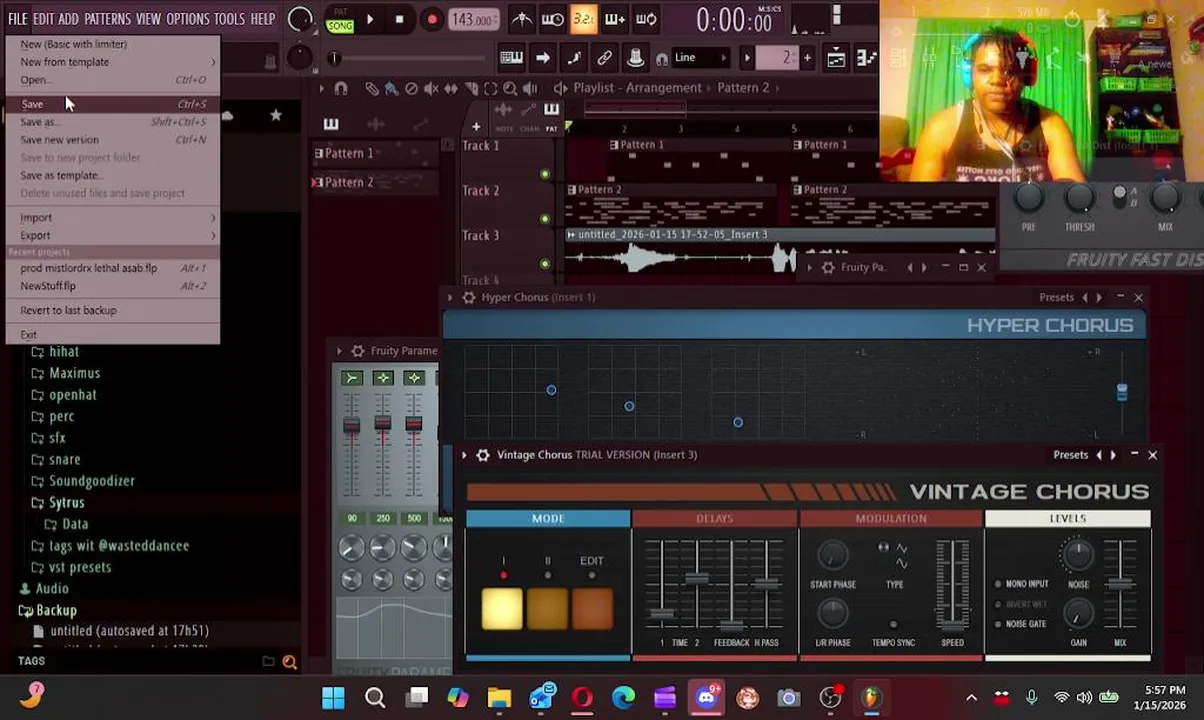Click Save as... menu entry
The width and height of the screenshot is (1204, 720).
pyautogui.click(x=113, y=122)
